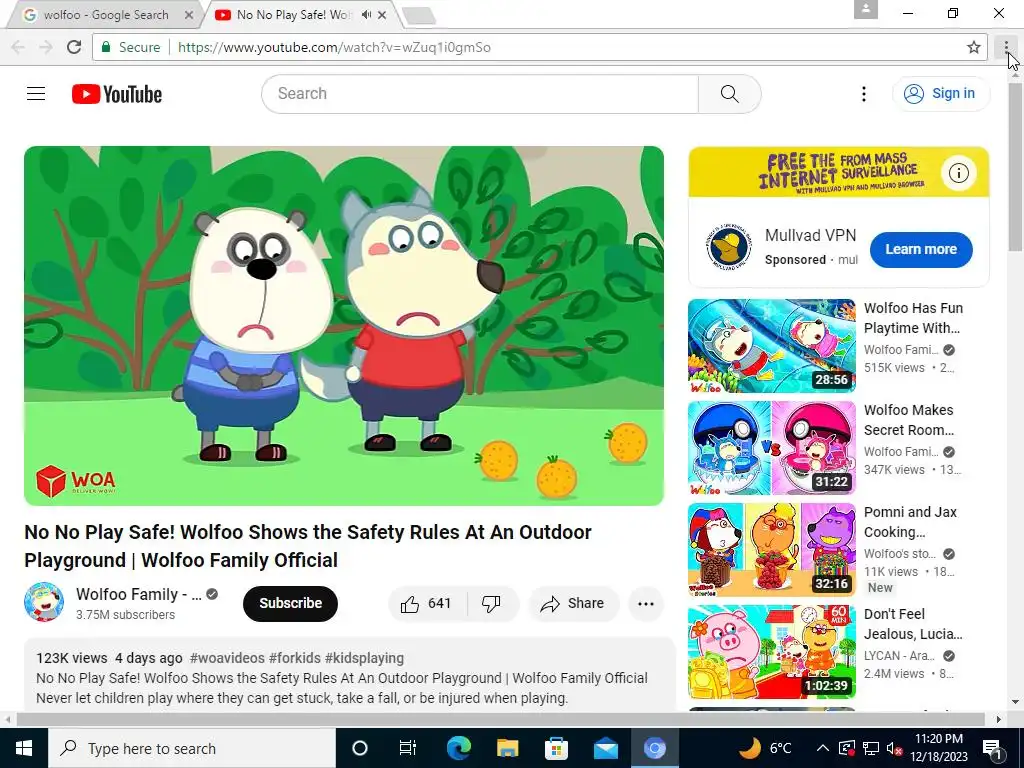Click the magnifier search button

(x=729, y=94)
